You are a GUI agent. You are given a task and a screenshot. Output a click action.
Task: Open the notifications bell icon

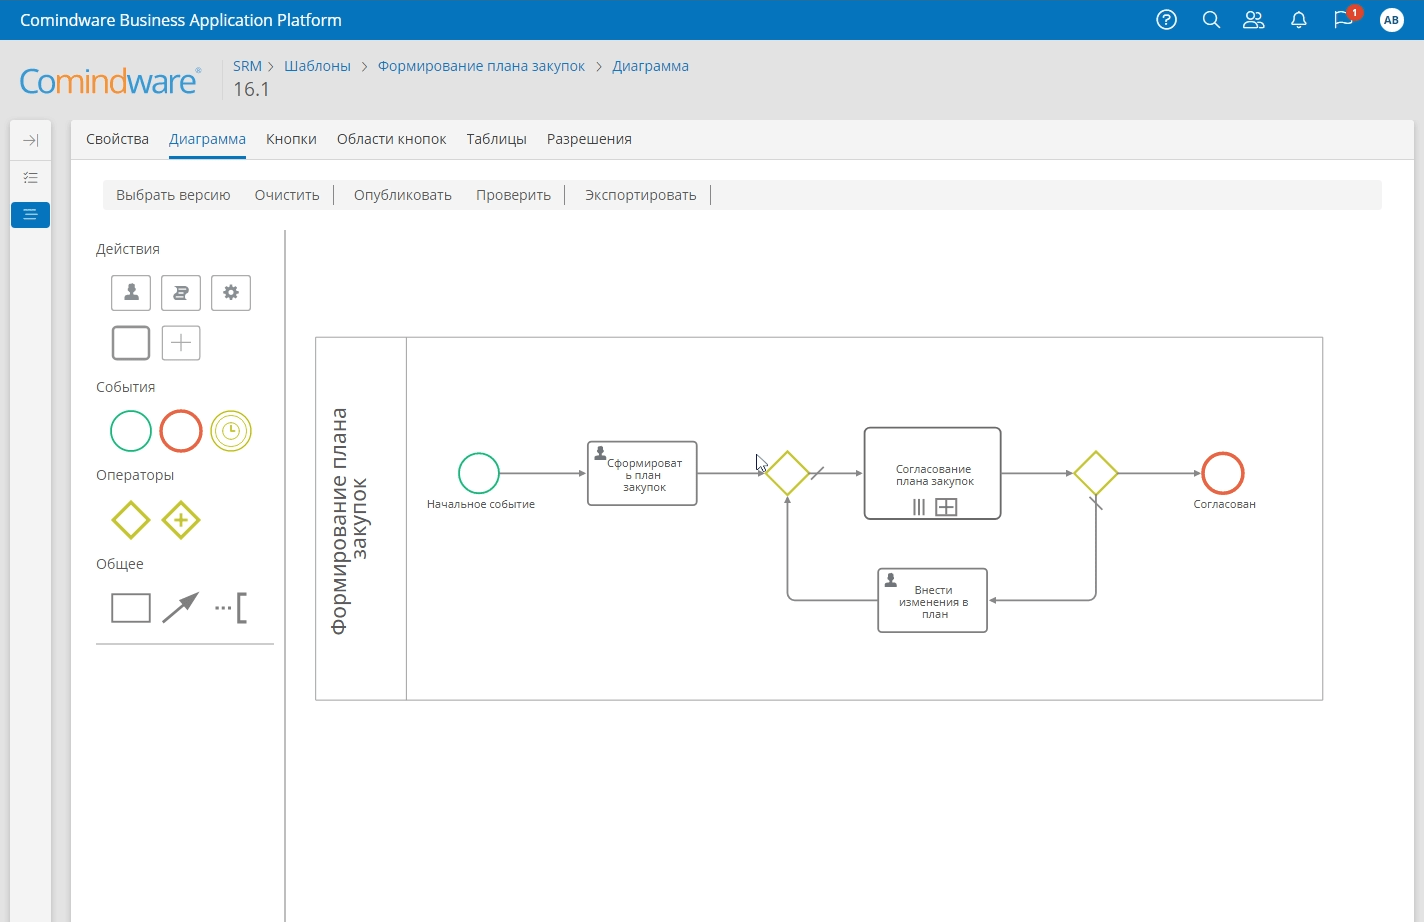click(x=1299, y=20)
